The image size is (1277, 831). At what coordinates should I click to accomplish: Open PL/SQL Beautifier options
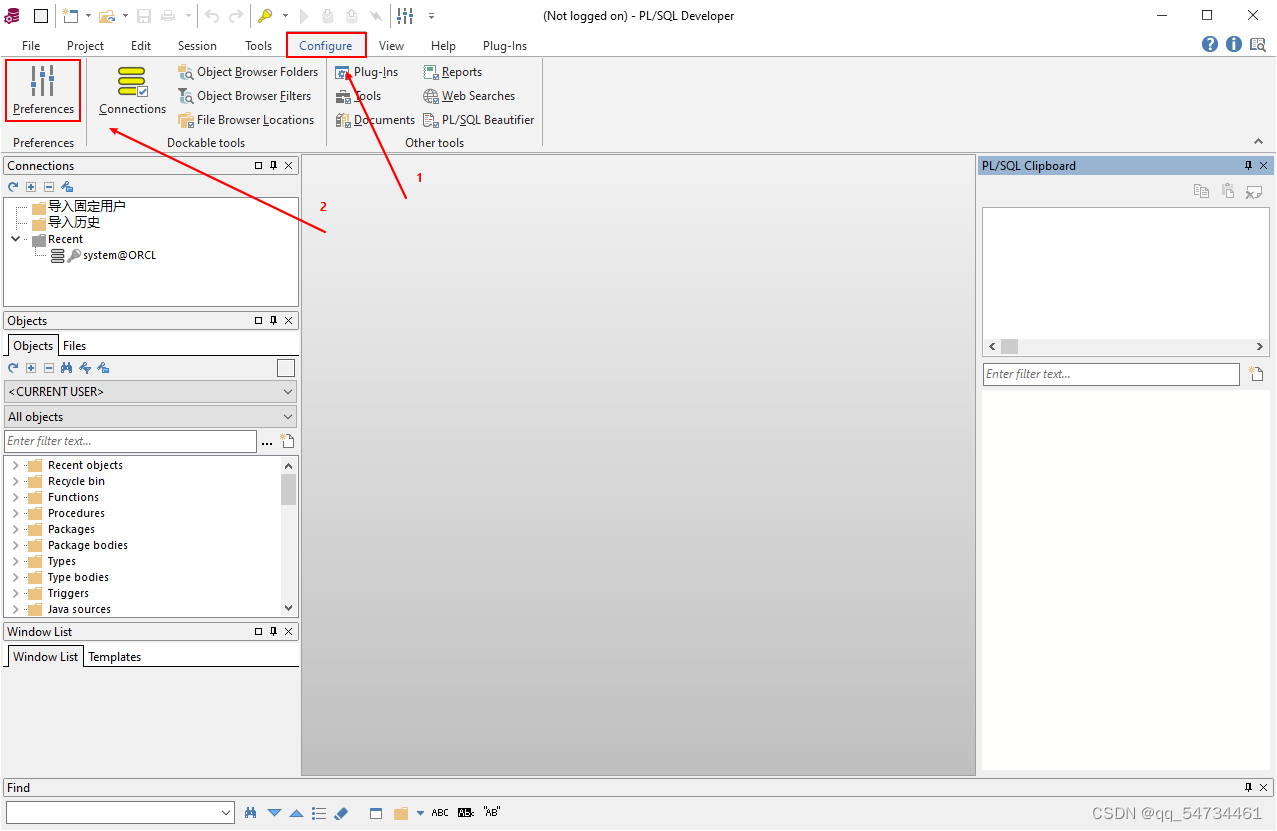pos(479,120)
